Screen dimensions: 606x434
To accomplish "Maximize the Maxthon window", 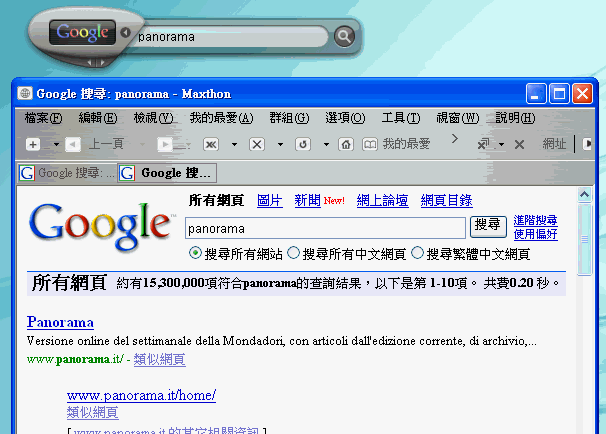I will tap(559, 94).
